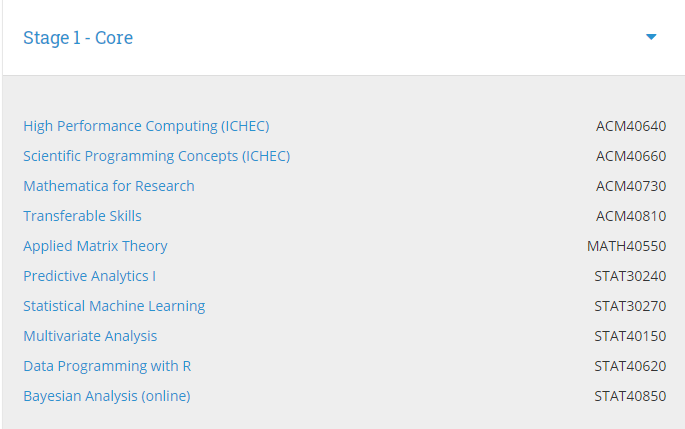The height and width of the screenshot is (429, 685).
Task: Select Data Programming with R
Action: pos(107,366)
